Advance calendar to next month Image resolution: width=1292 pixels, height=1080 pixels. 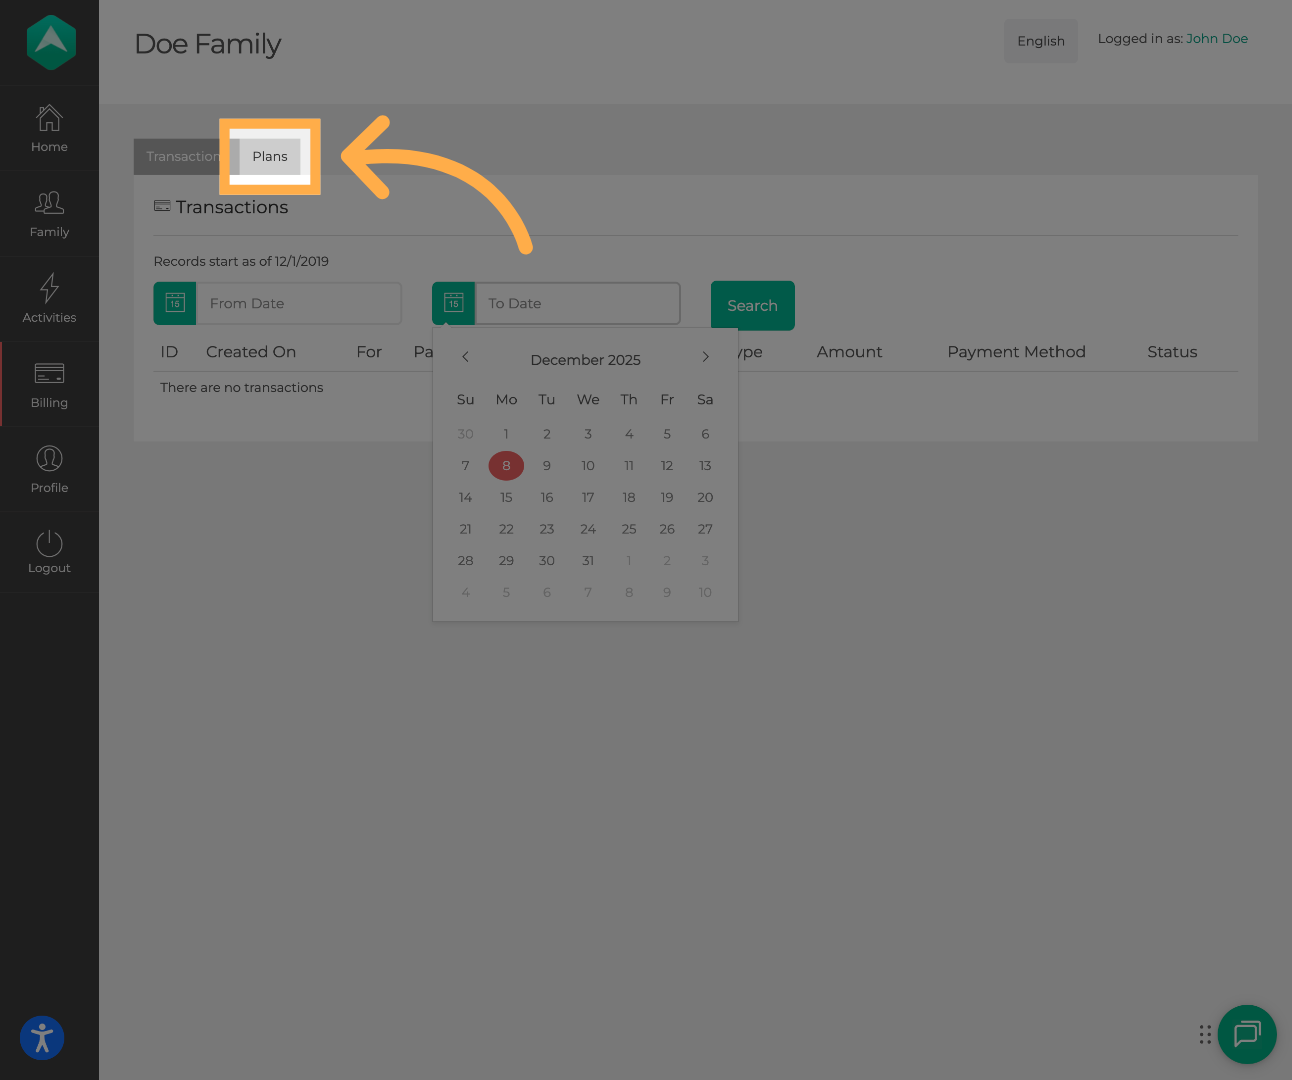[x=705, y=357]
